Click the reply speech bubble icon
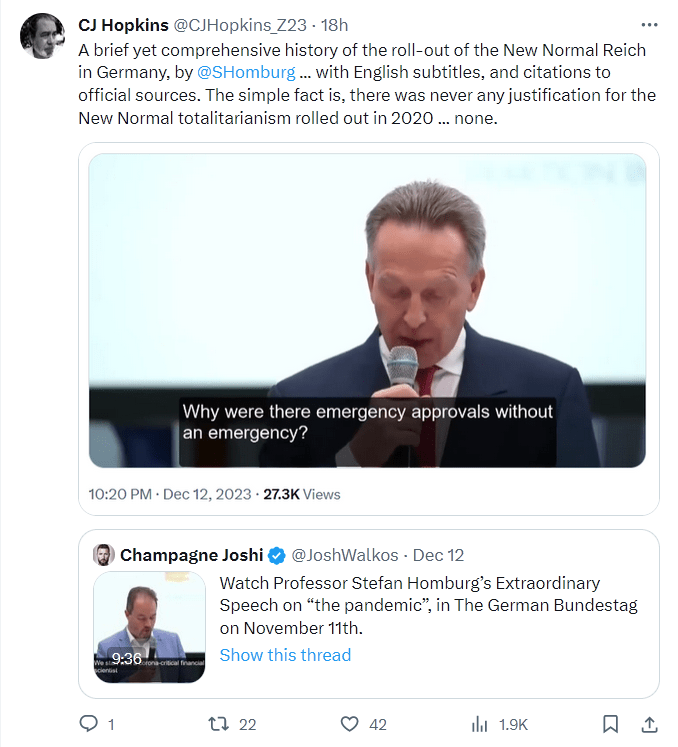The height and width of the screenshot is (747, 678). (88, 723)
